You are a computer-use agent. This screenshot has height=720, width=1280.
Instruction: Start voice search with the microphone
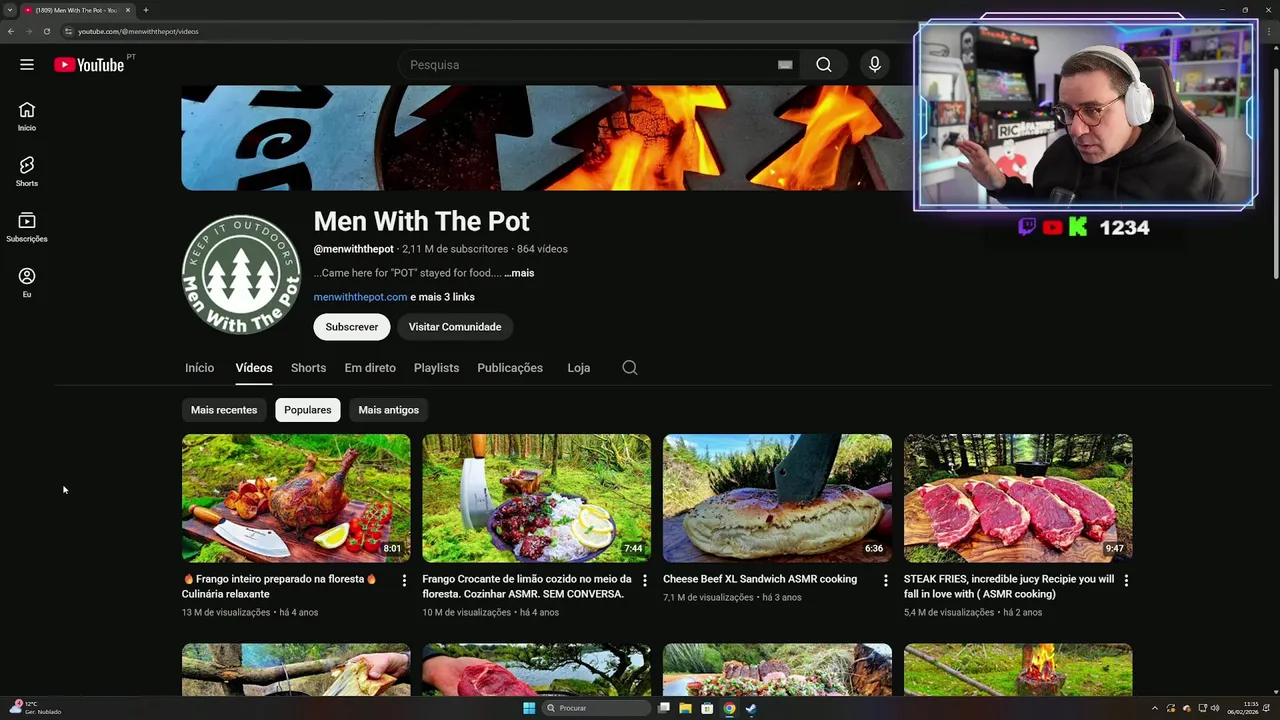pyautogui.click(x=875, y=65)
